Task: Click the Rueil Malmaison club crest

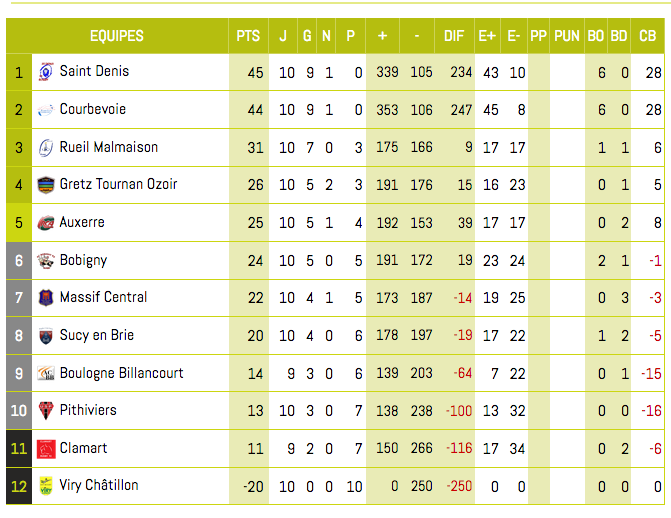Action: point(46,148)
